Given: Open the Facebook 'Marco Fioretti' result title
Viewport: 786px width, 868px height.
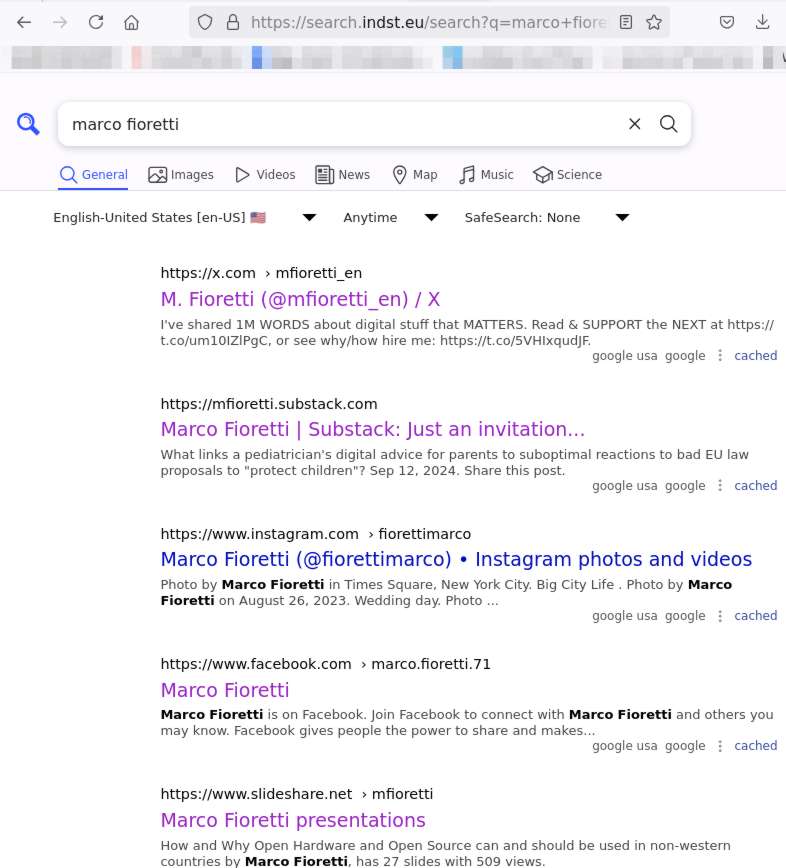Looking at the screenshot, I should (x=225, y=690).
